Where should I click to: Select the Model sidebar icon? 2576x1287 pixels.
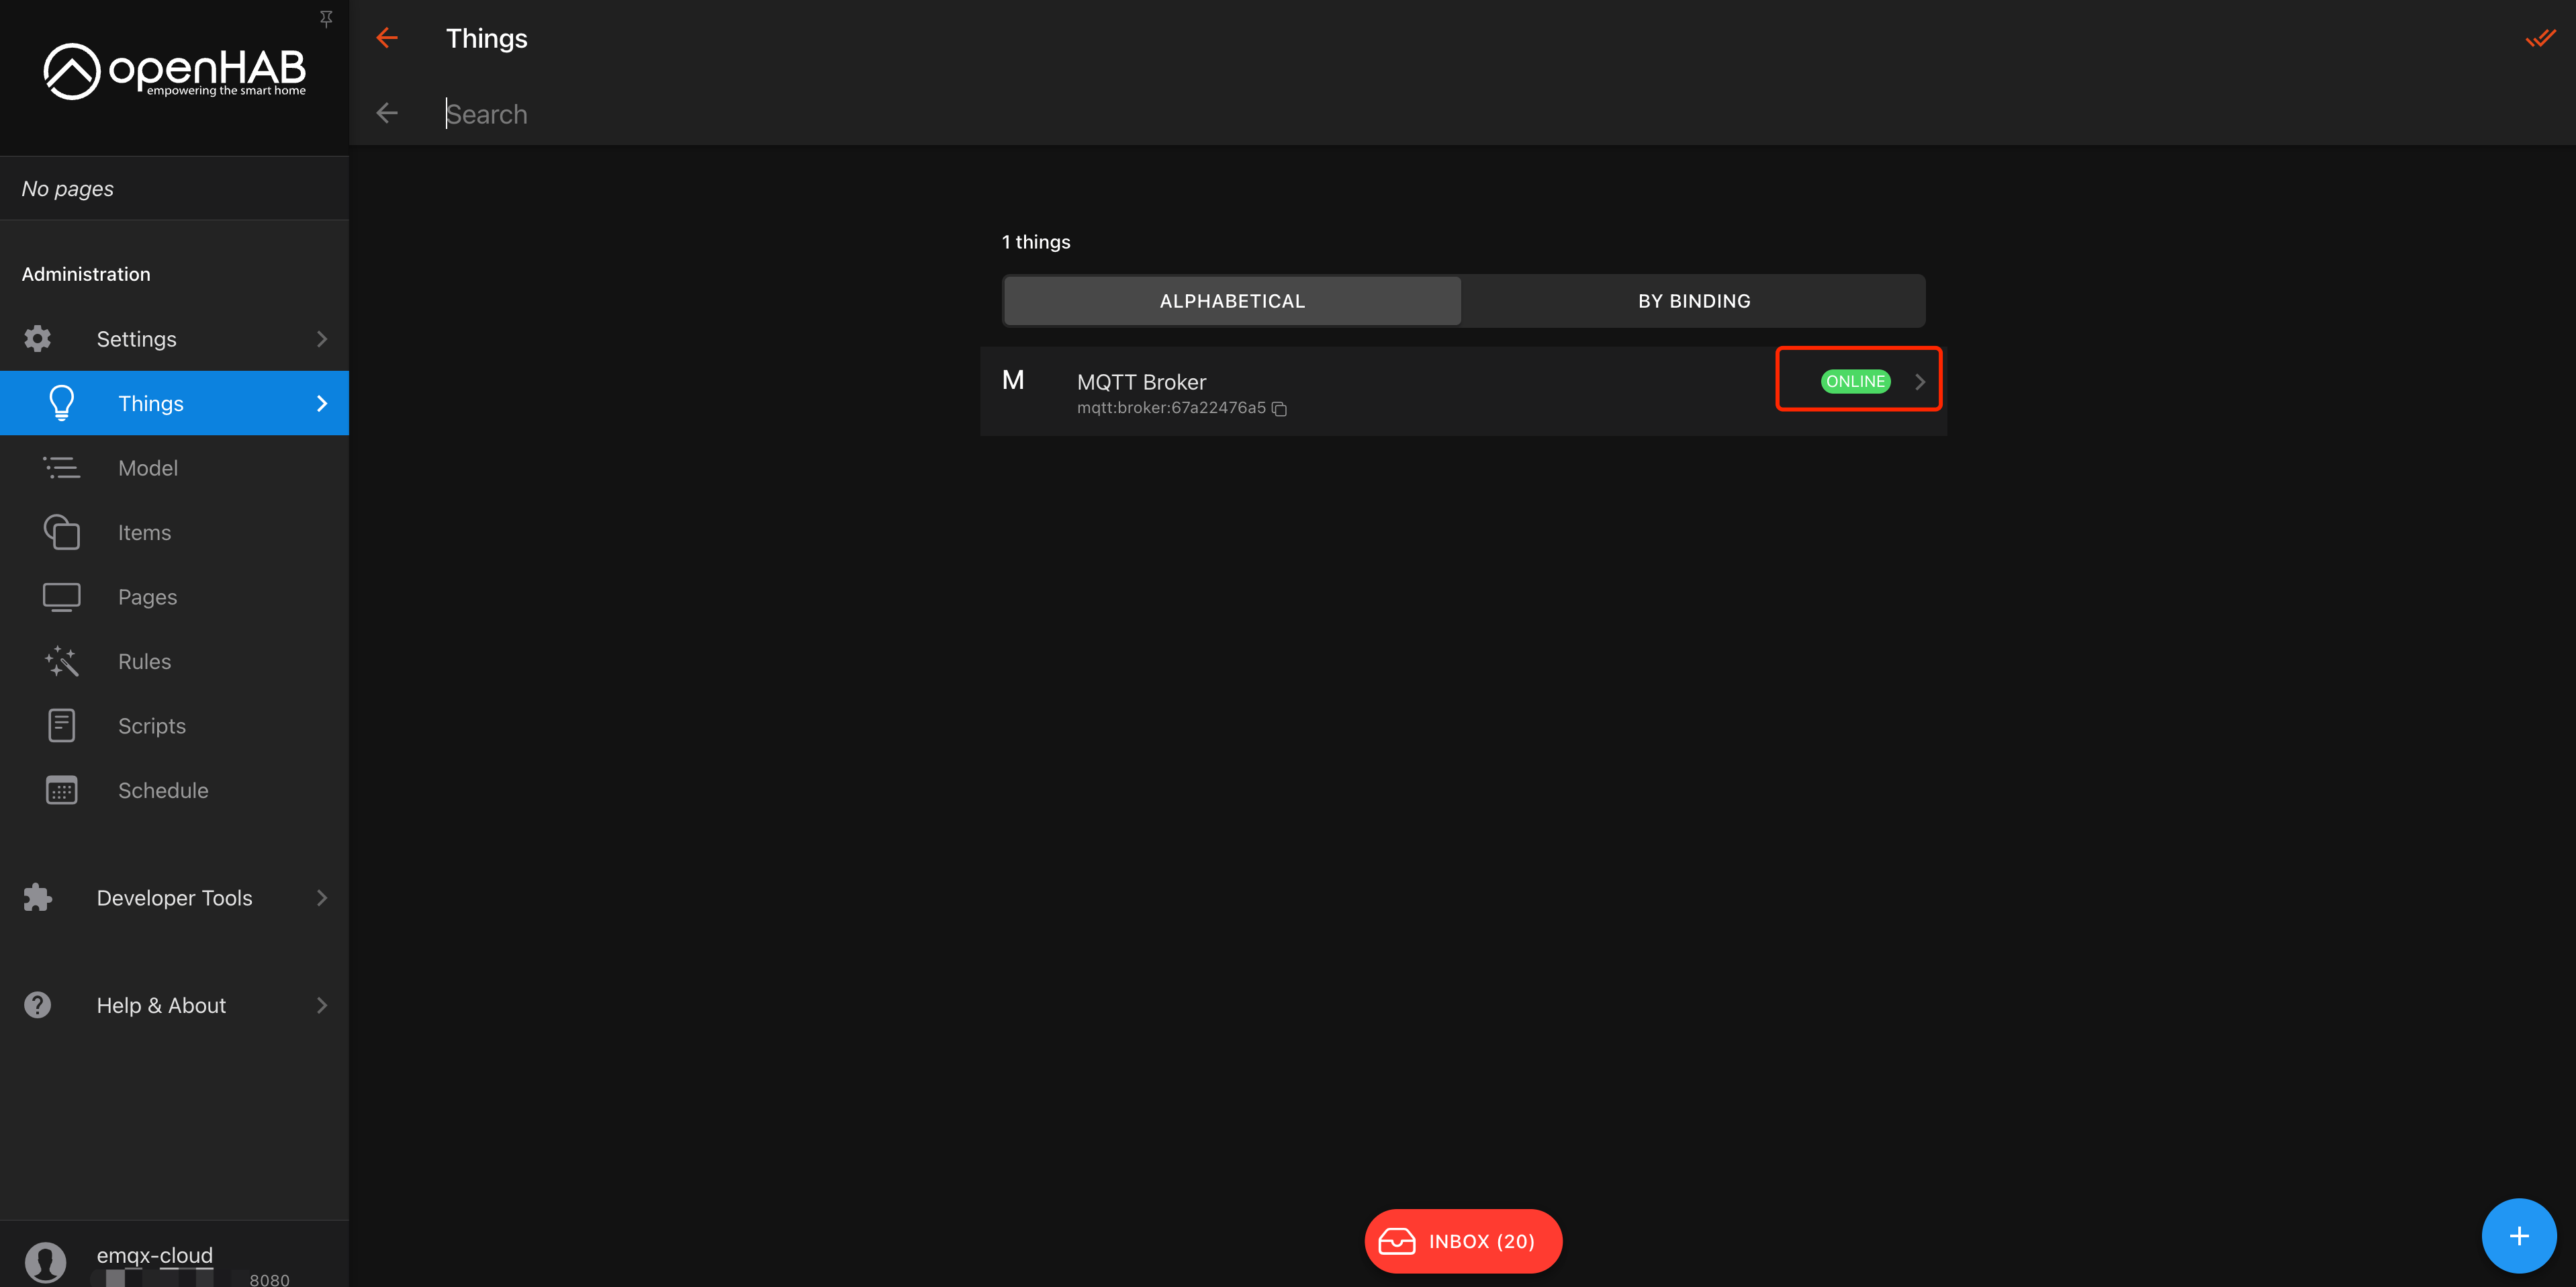(x=62, y=467)
